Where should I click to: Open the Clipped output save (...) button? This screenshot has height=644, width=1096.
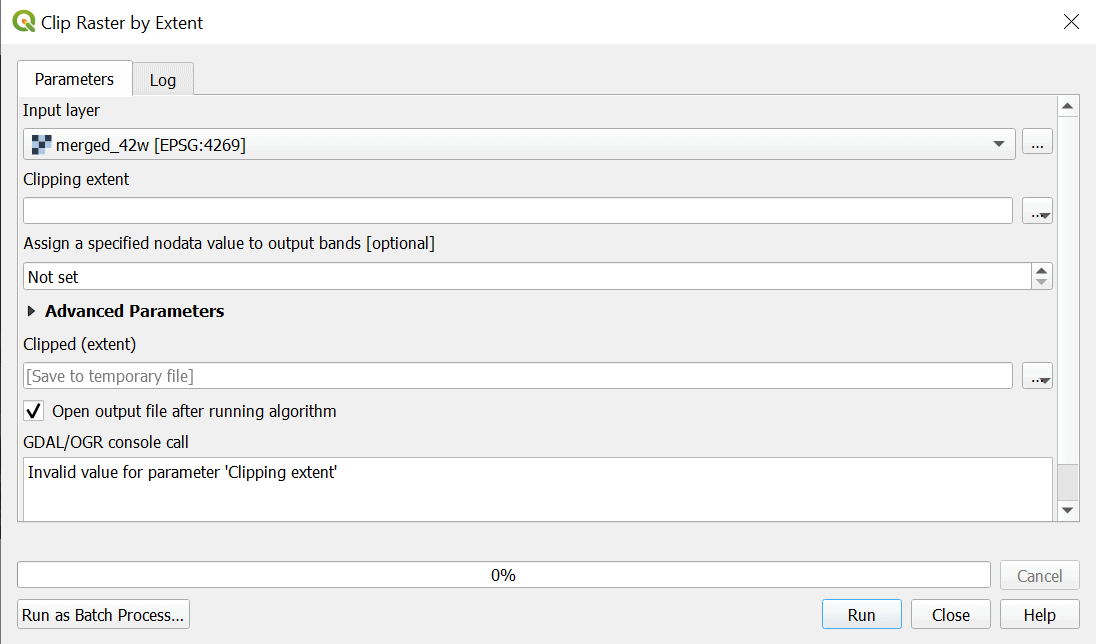tap(1037, 375)
